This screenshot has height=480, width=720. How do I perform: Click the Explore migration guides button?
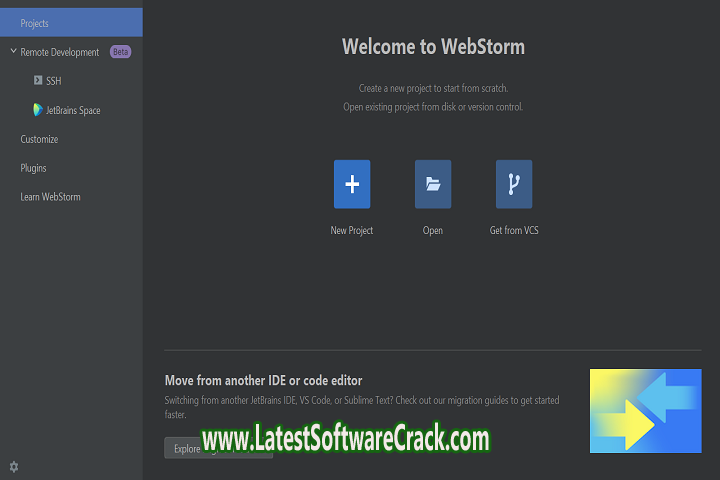(219, 448)
